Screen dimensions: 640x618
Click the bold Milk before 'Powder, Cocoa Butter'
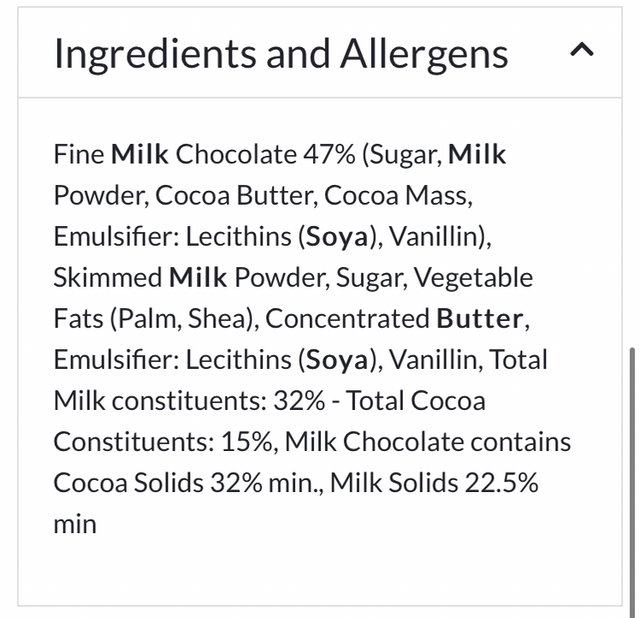point(477,155)
